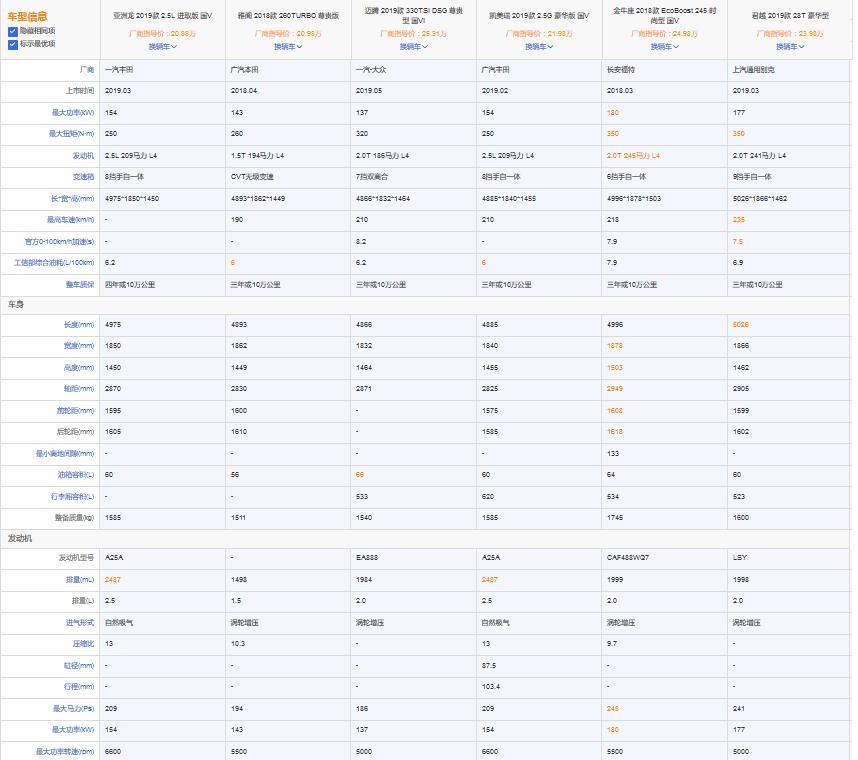Click the 最大扭矩(N·m) parameter link
This screenshot has width=858, height=760.
tap(72, 134)
